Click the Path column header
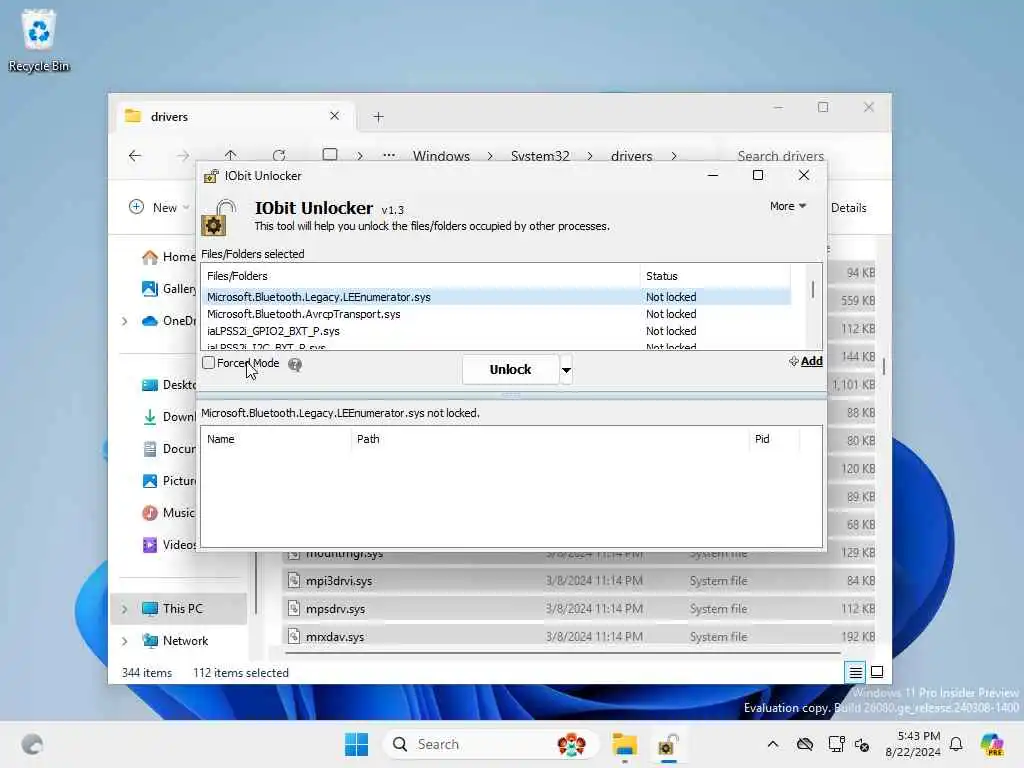 549,440
